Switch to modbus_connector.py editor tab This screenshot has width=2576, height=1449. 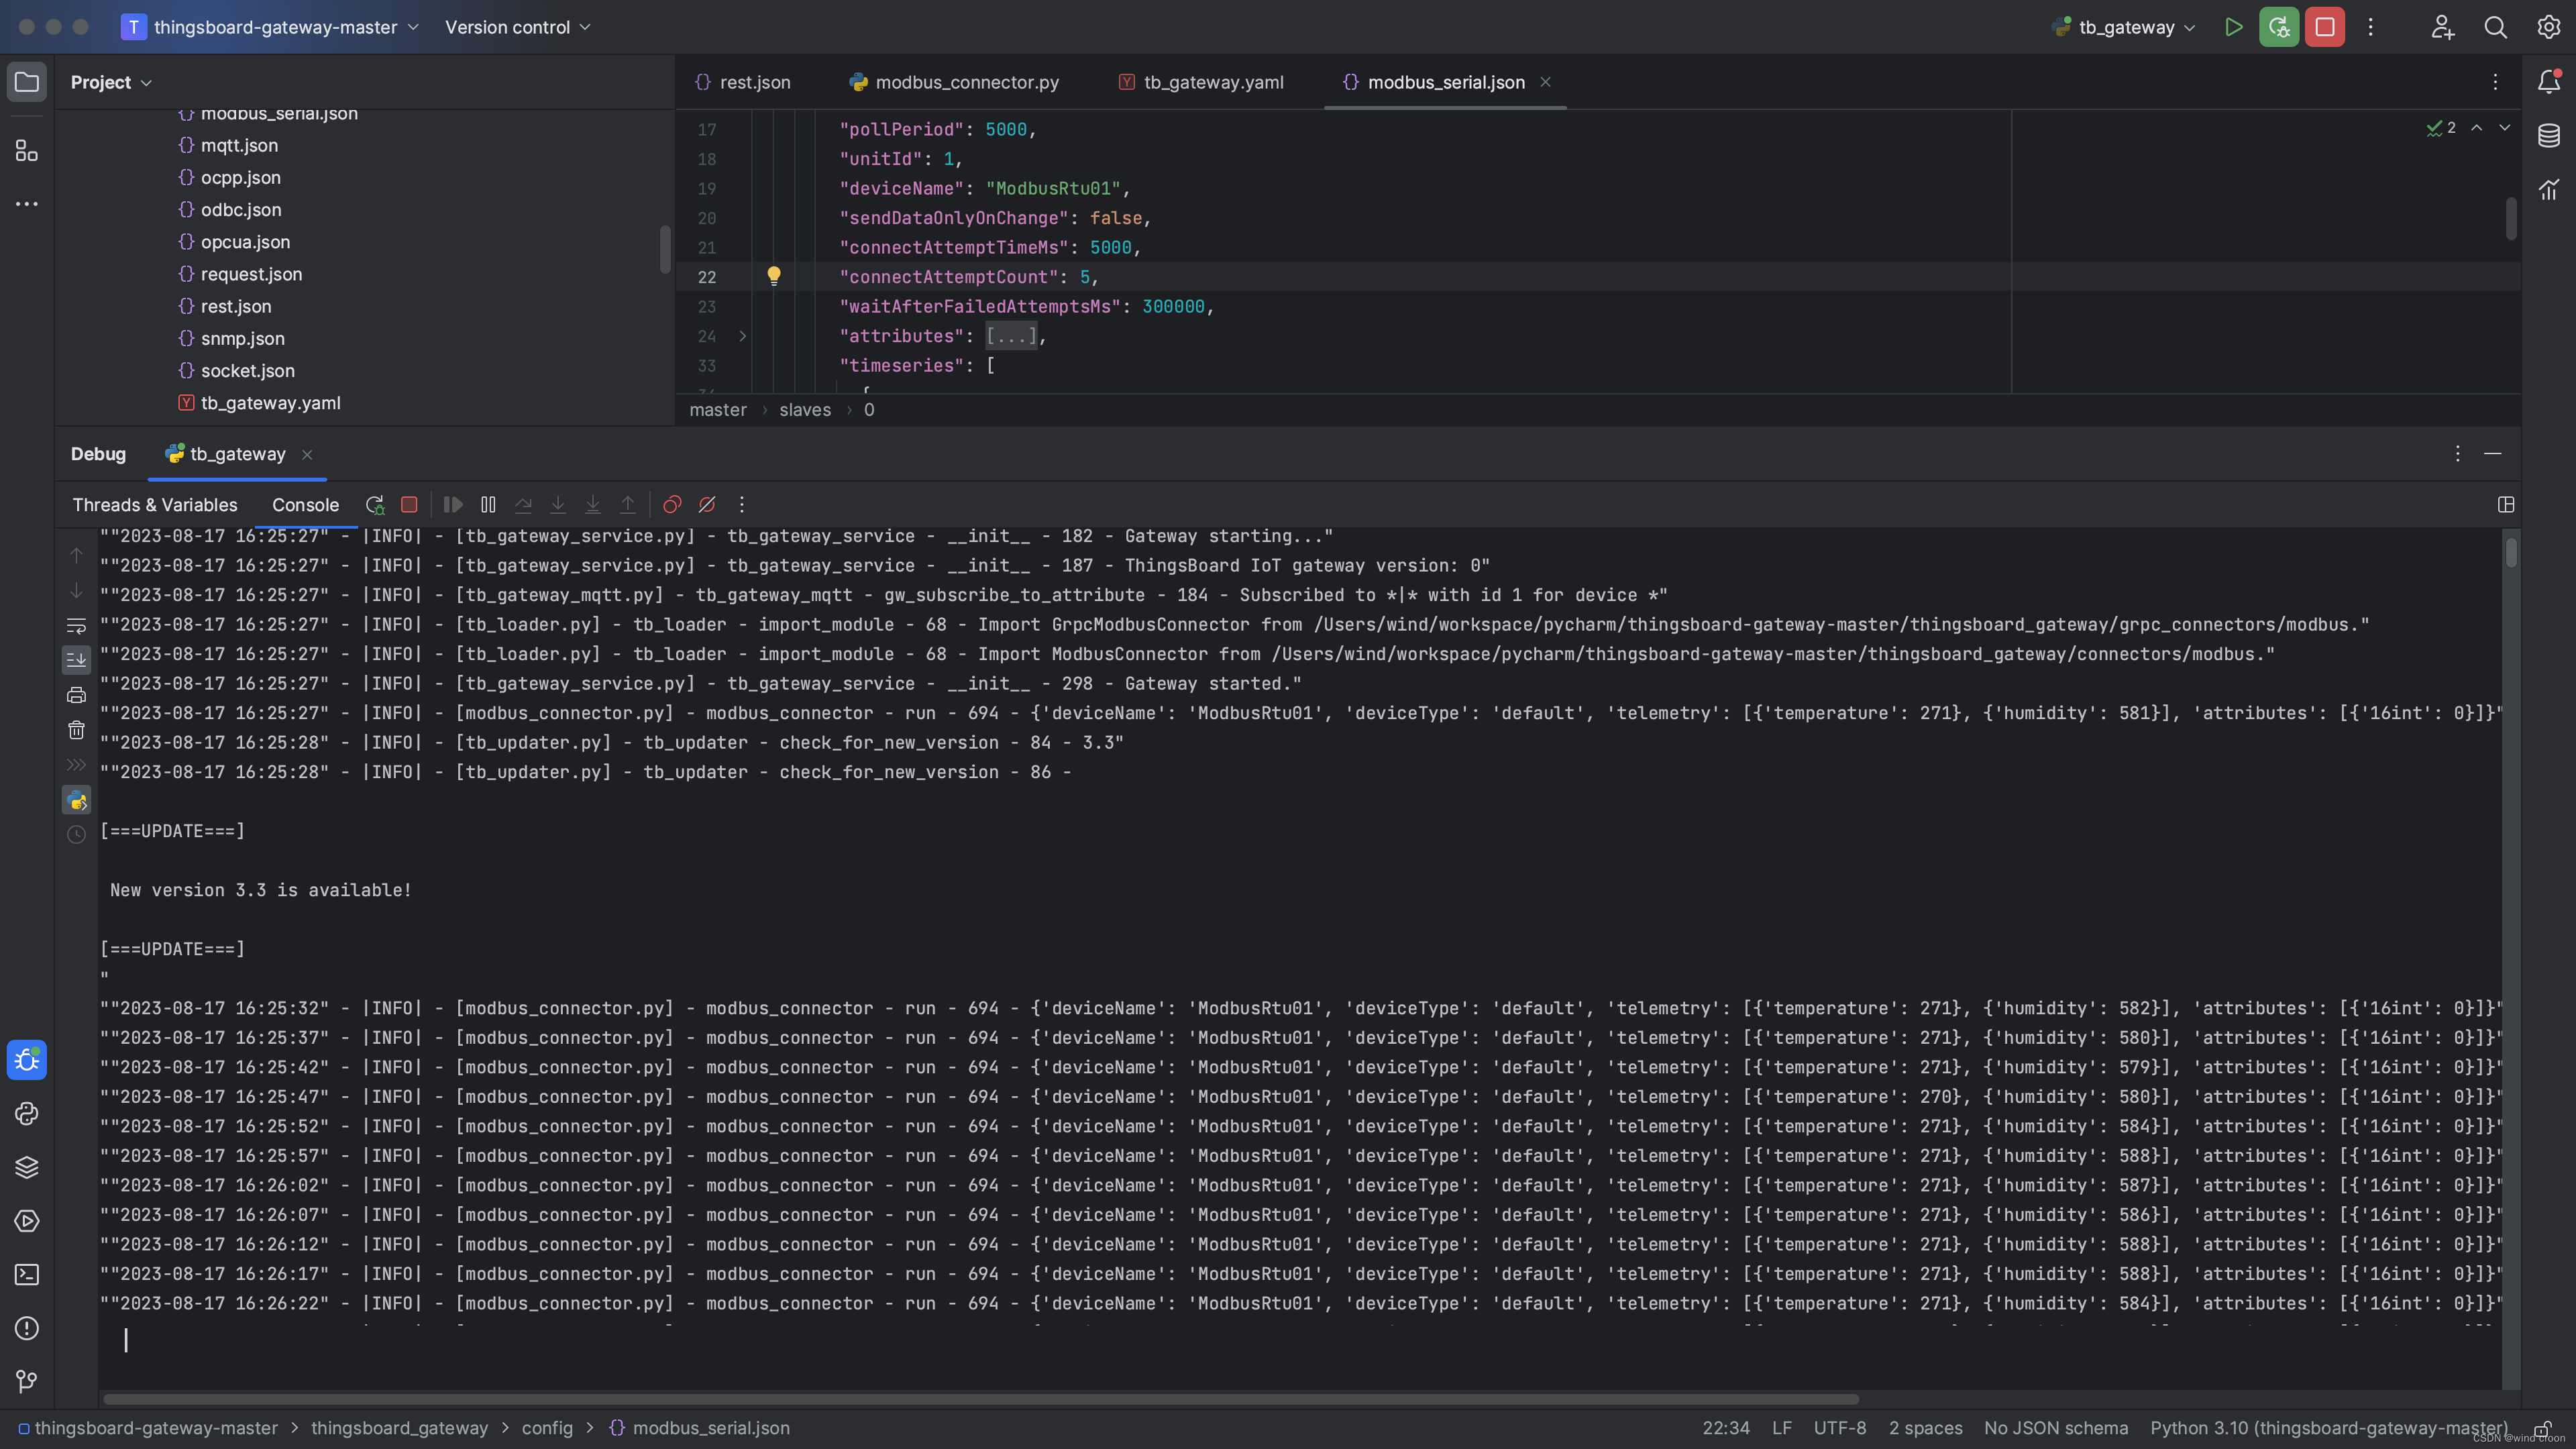tap(954, 82)
